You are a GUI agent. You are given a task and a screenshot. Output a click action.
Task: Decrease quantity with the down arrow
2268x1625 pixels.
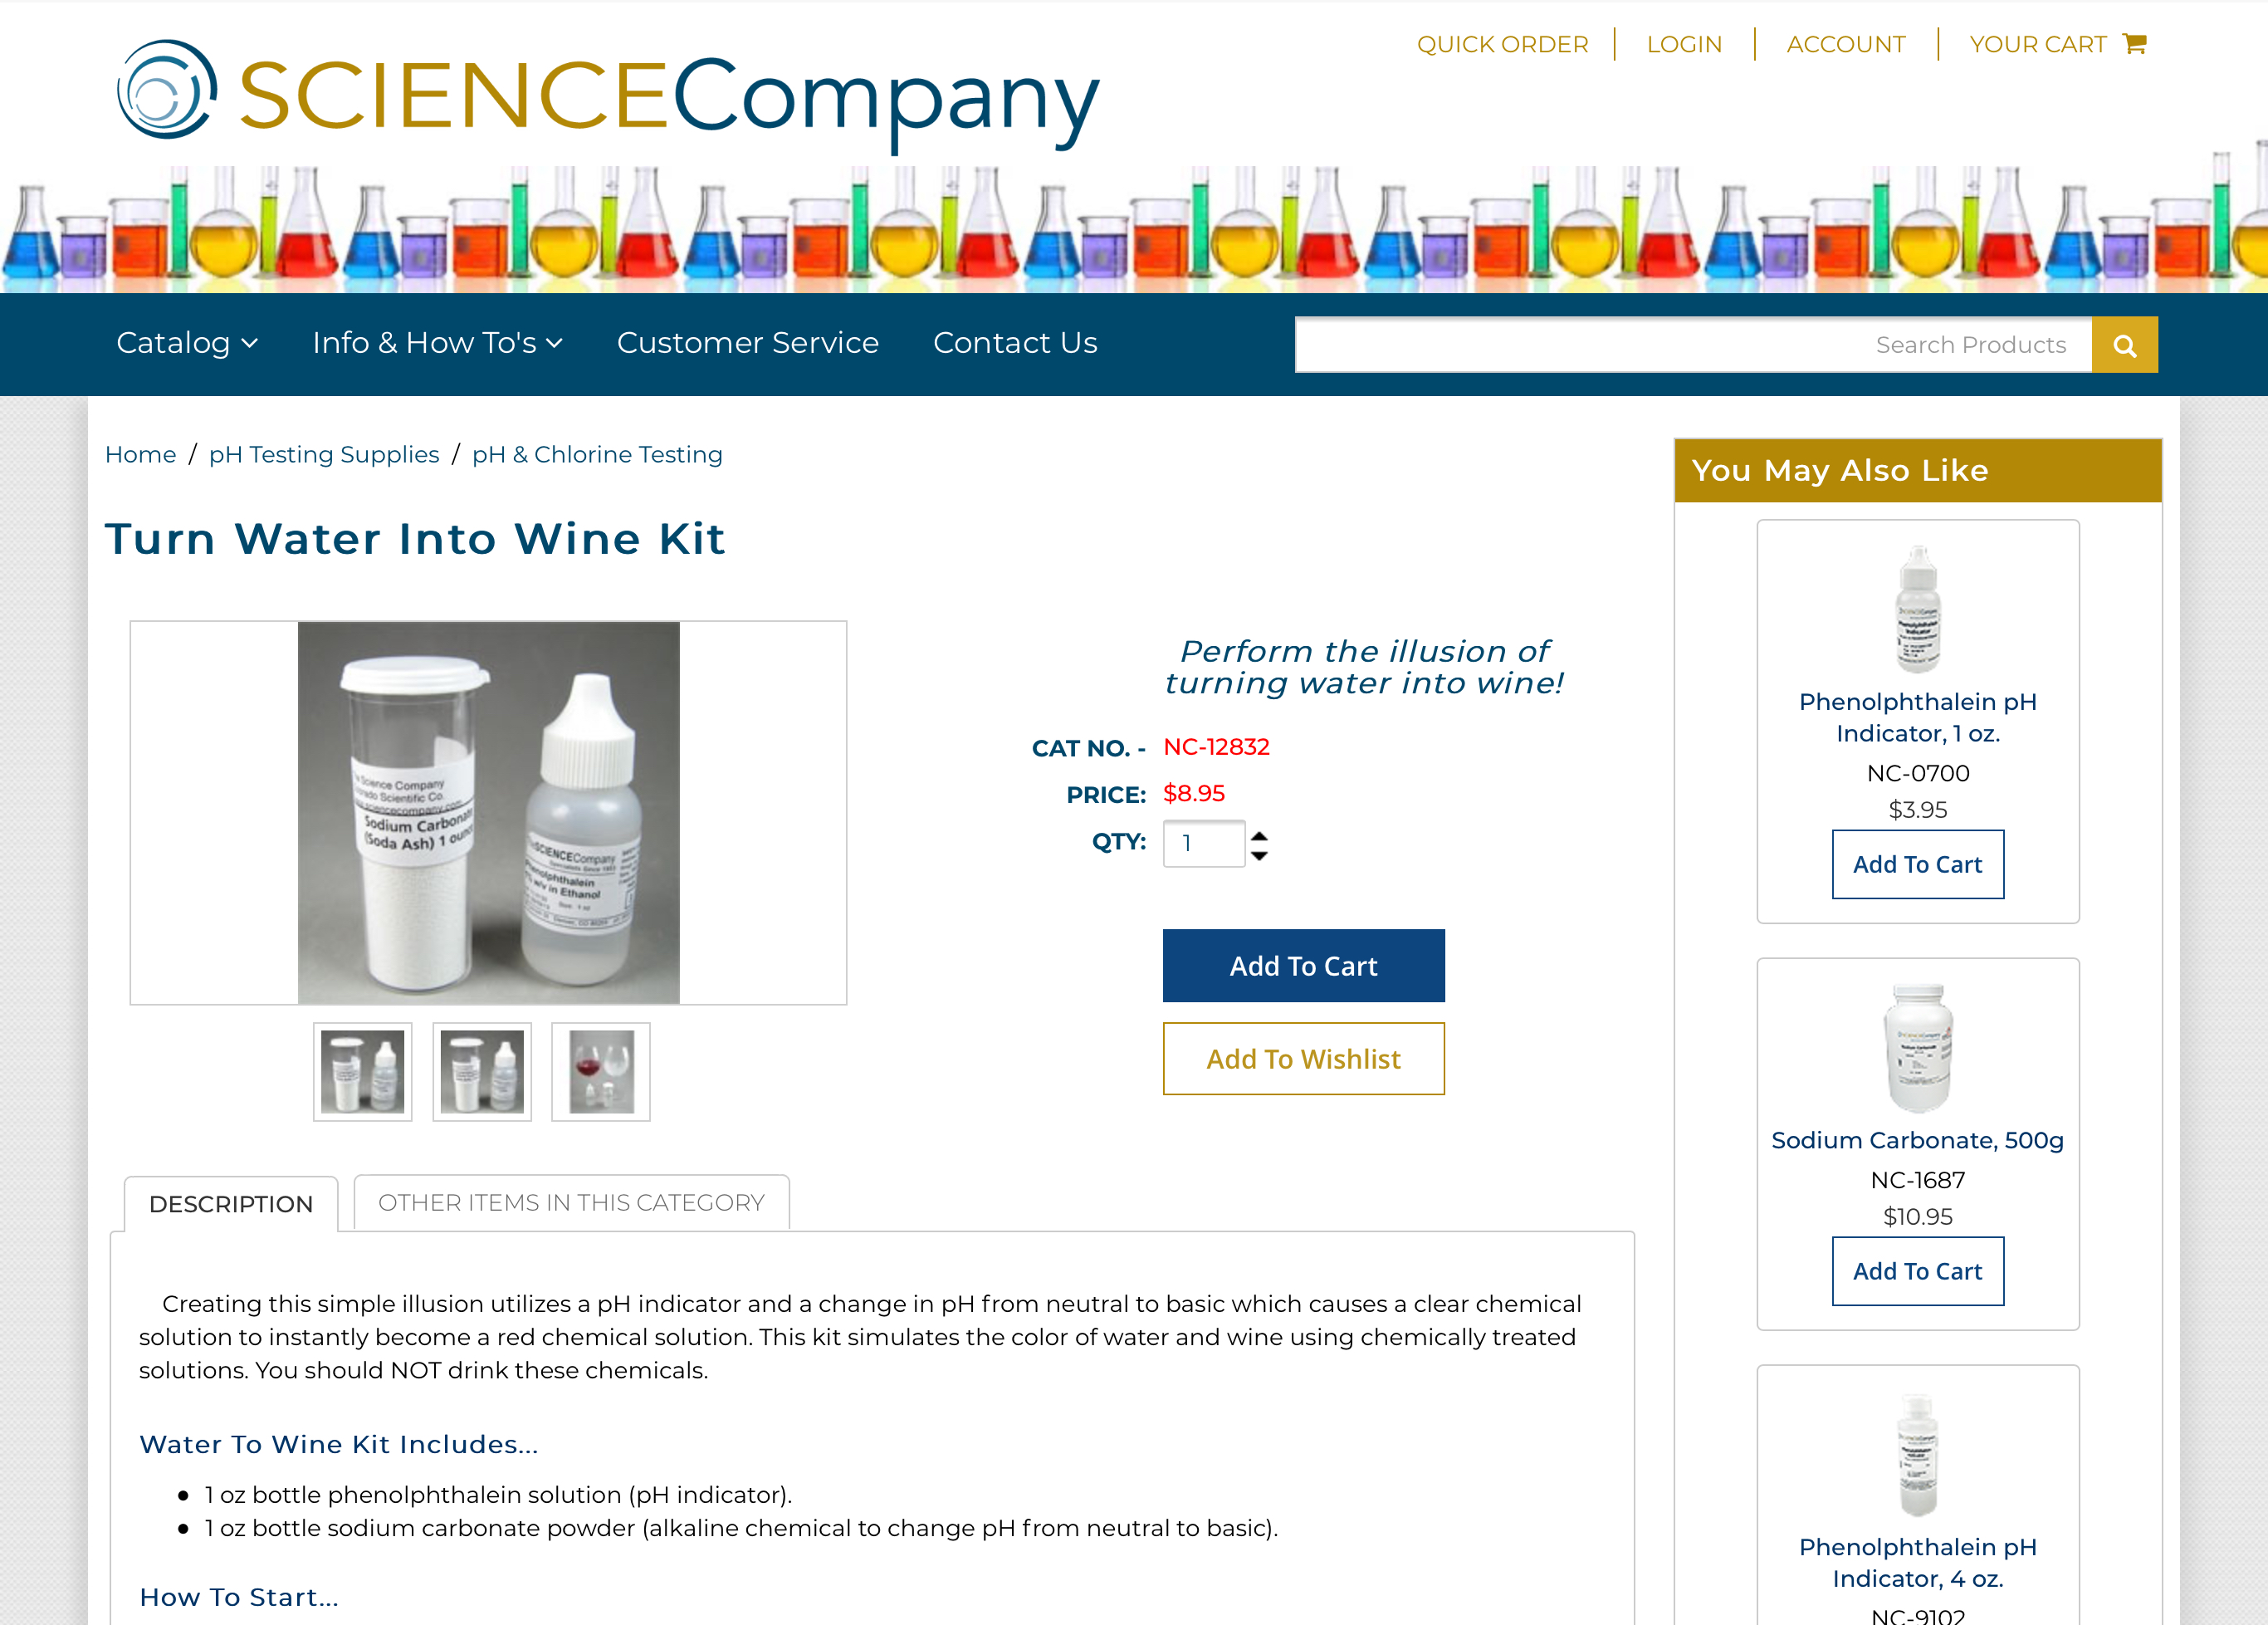1259,855
